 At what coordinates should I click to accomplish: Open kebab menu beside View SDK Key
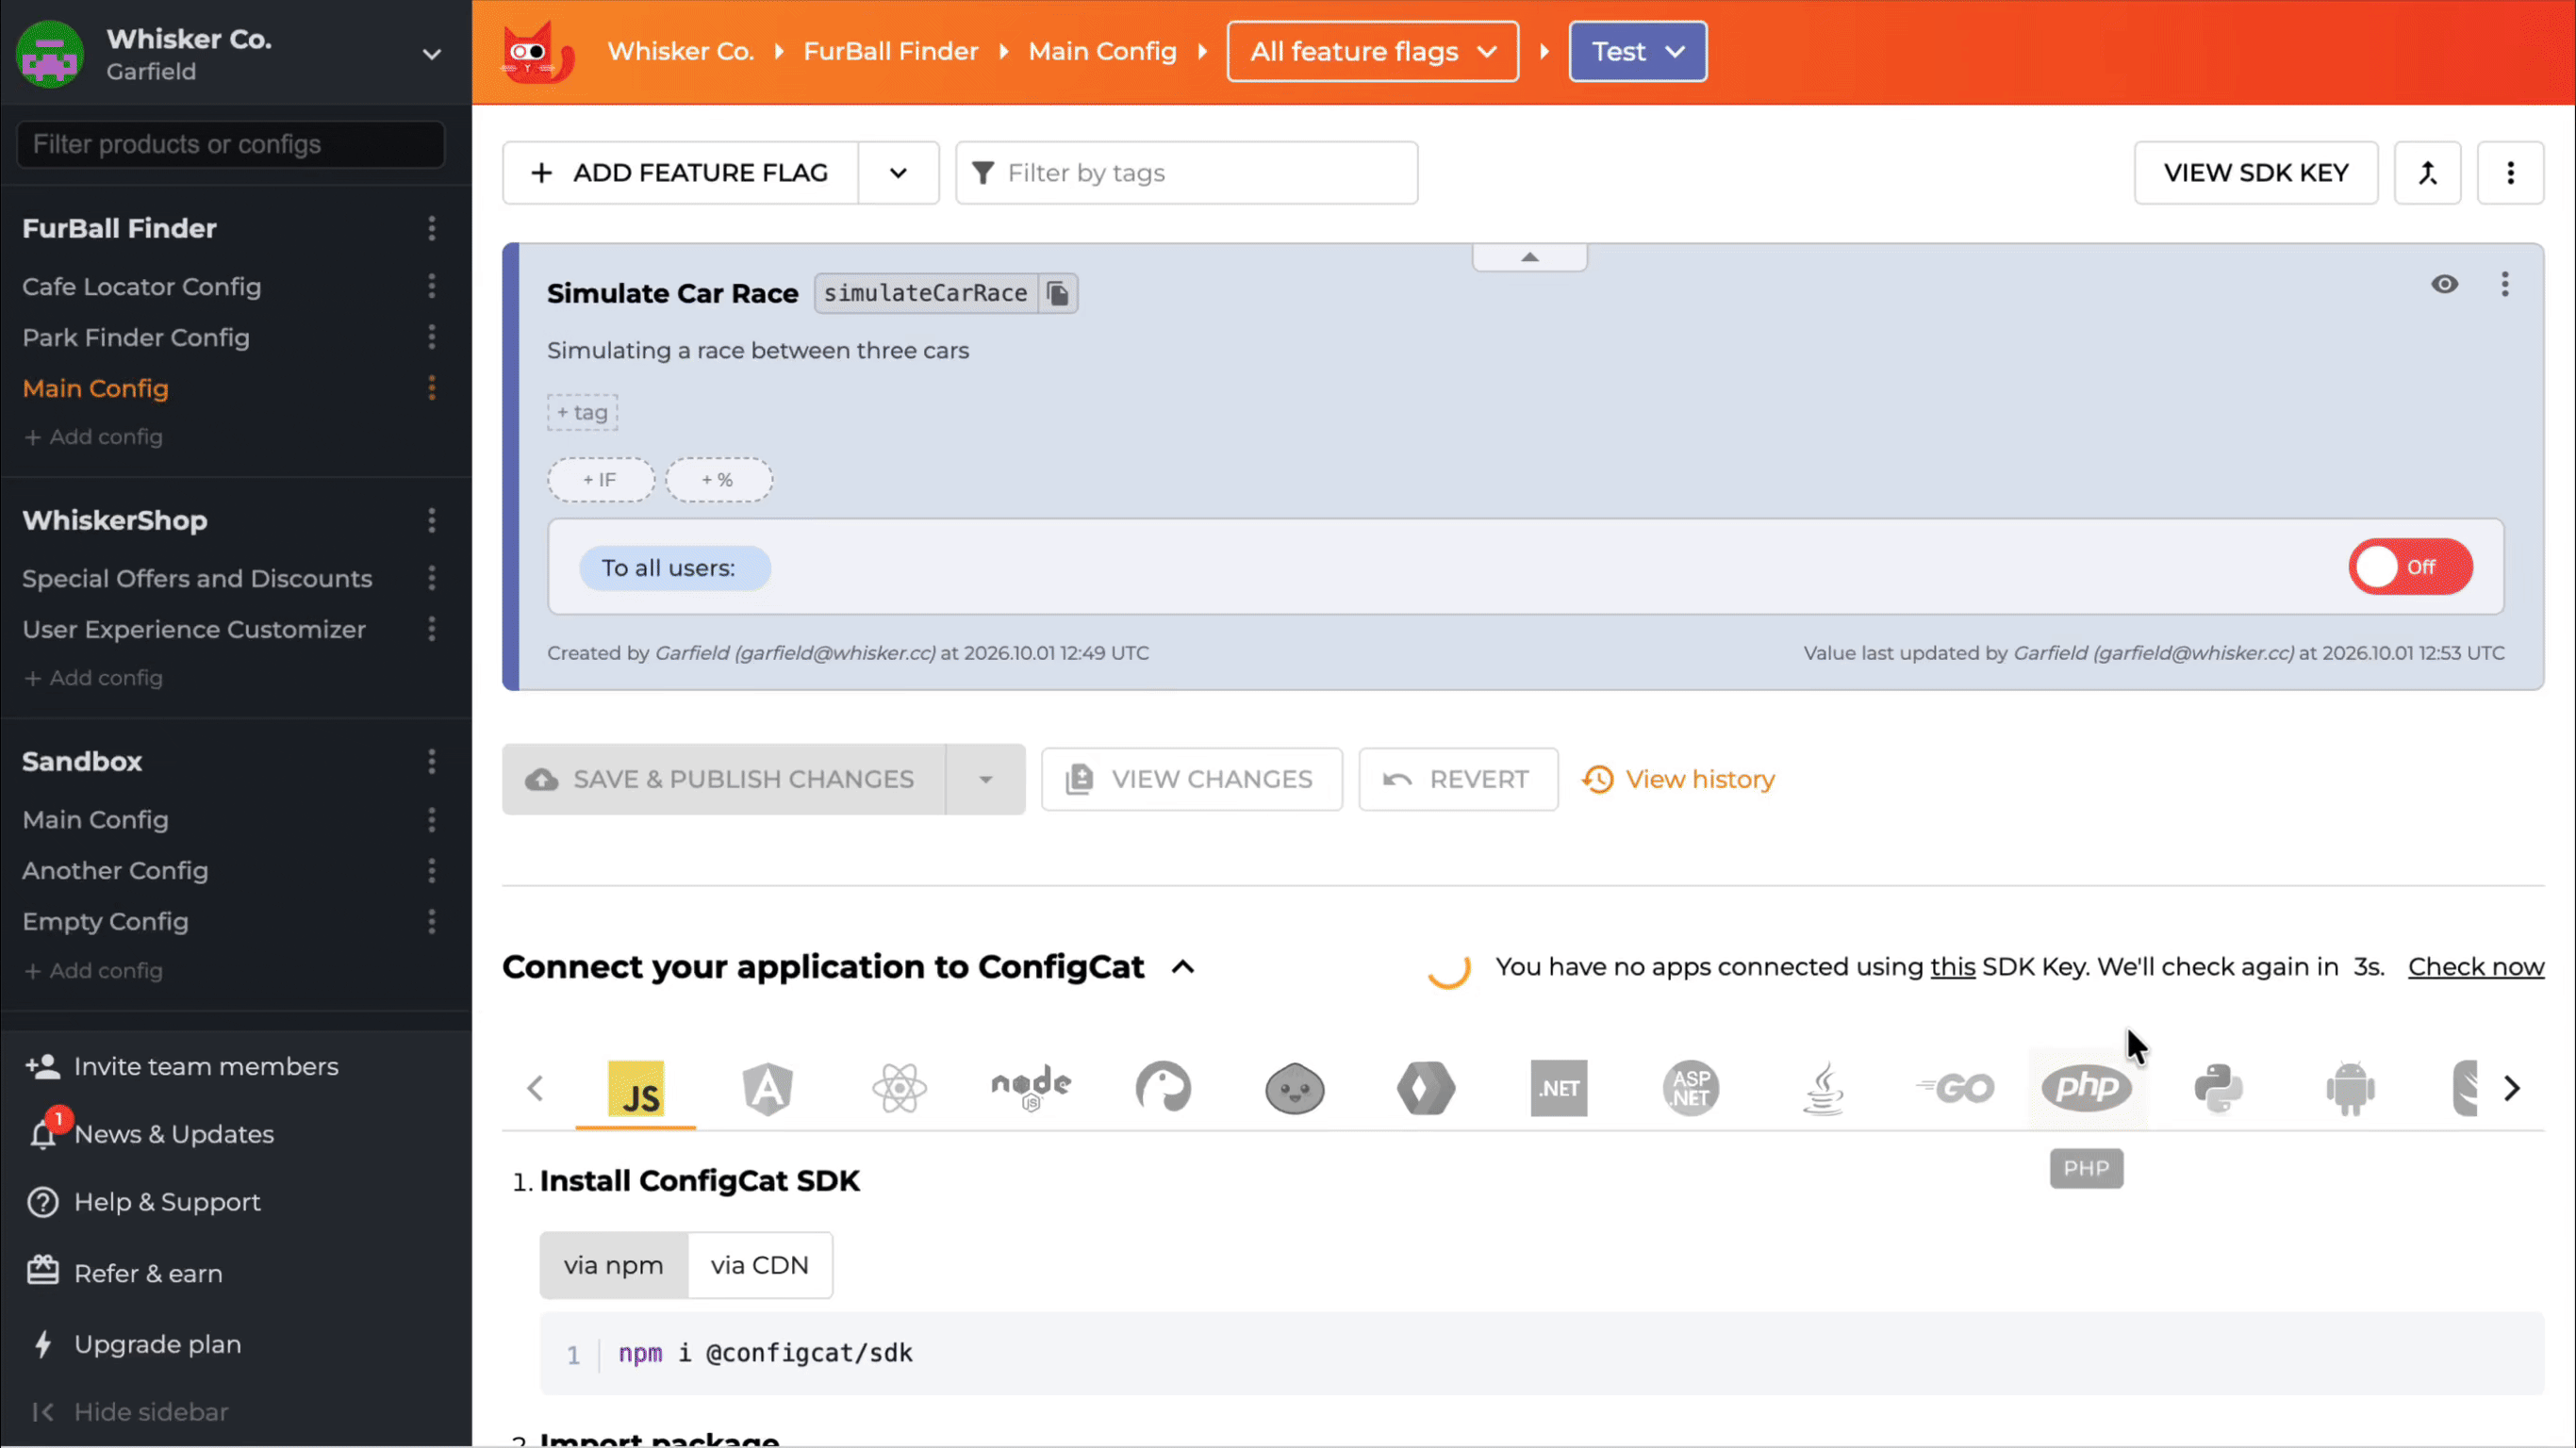click(2511, 173)
